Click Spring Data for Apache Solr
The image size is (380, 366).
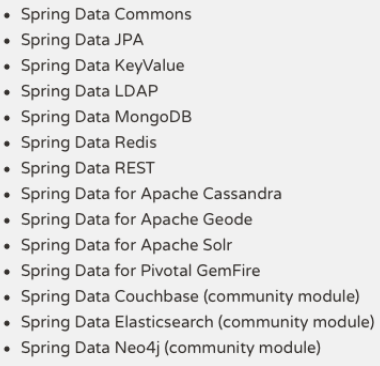[x=127, y=246]
